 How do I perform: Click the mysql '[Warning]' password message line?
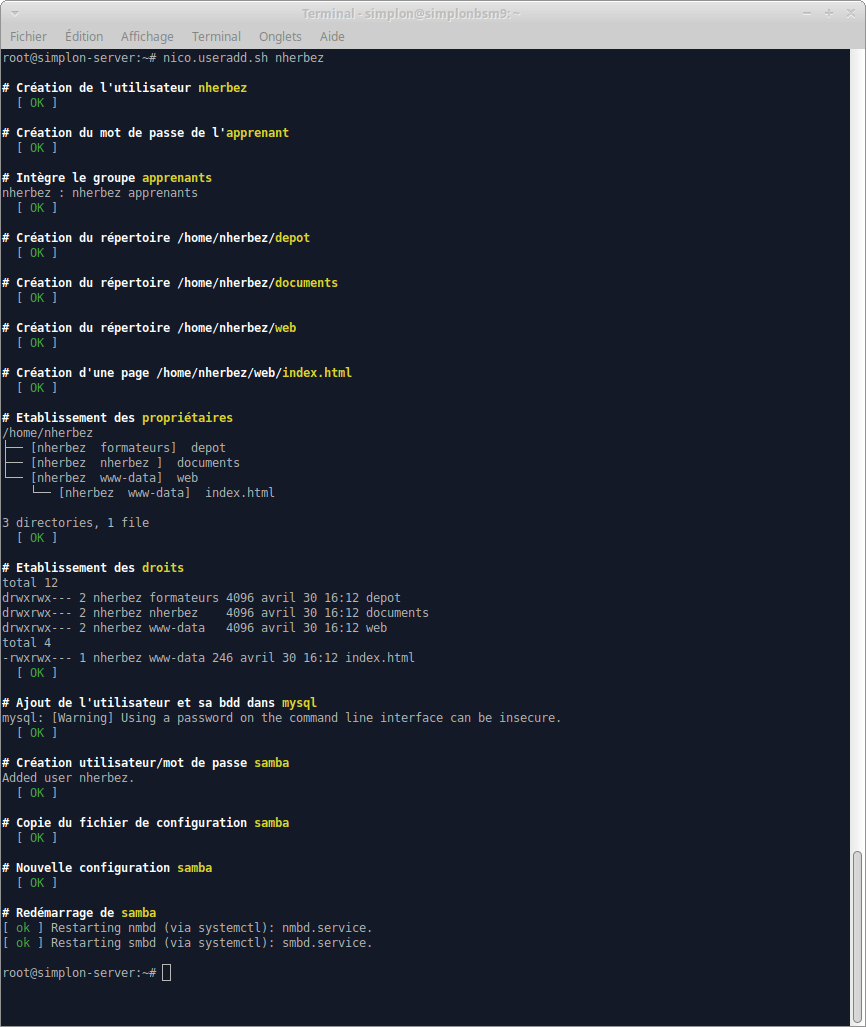coord(282,718)
